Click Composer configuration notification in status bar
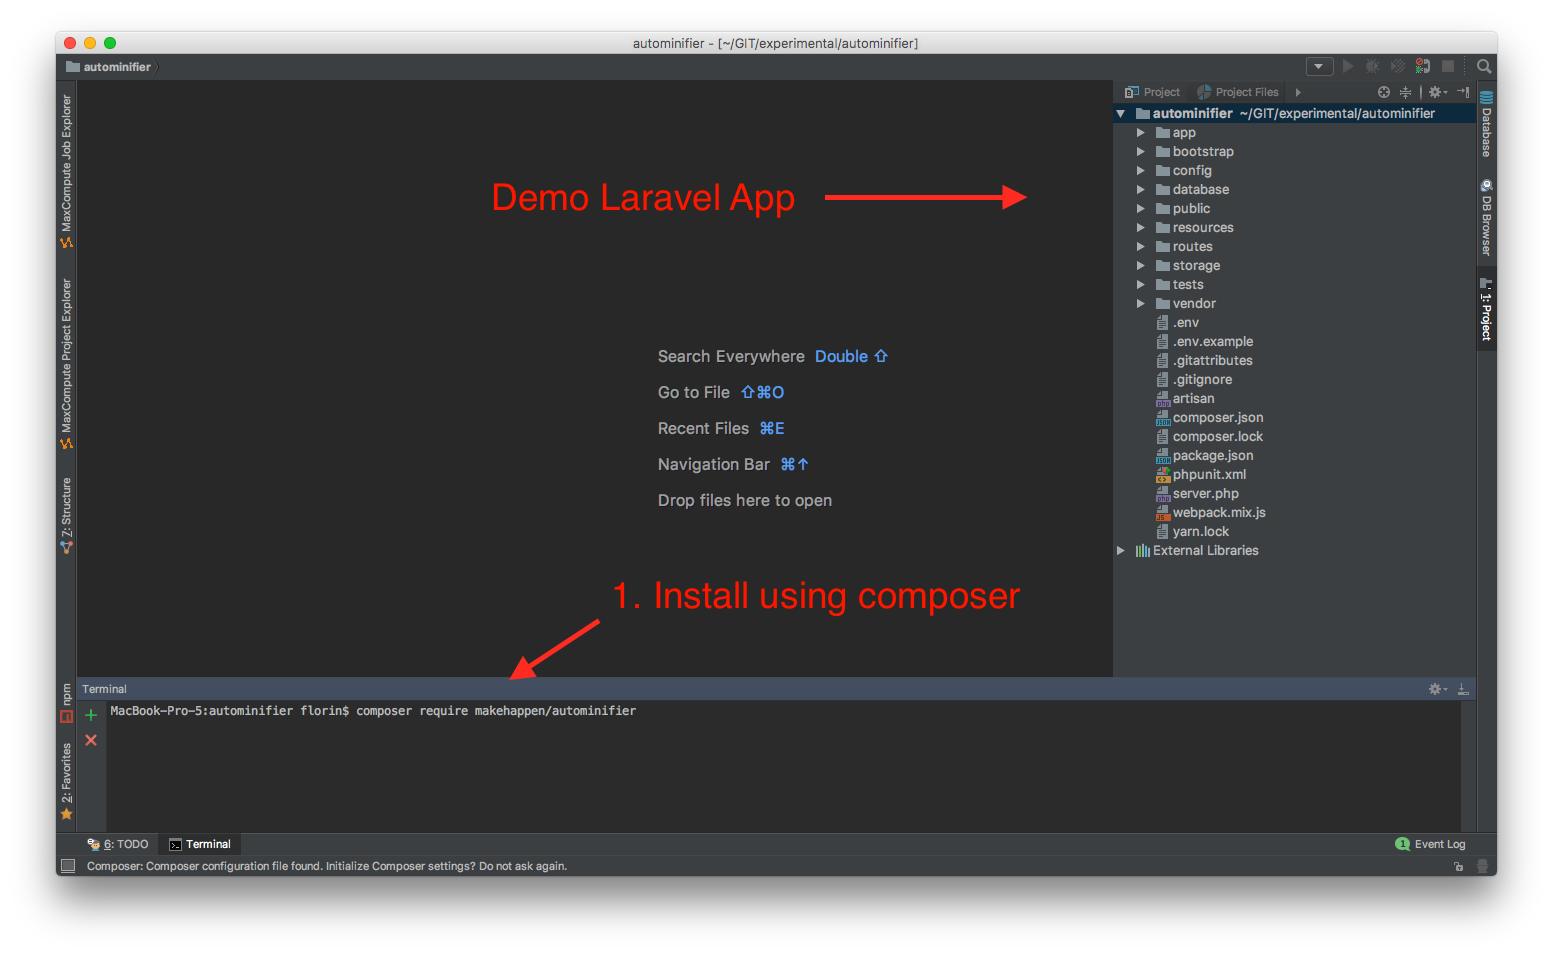 click(327, 867)
